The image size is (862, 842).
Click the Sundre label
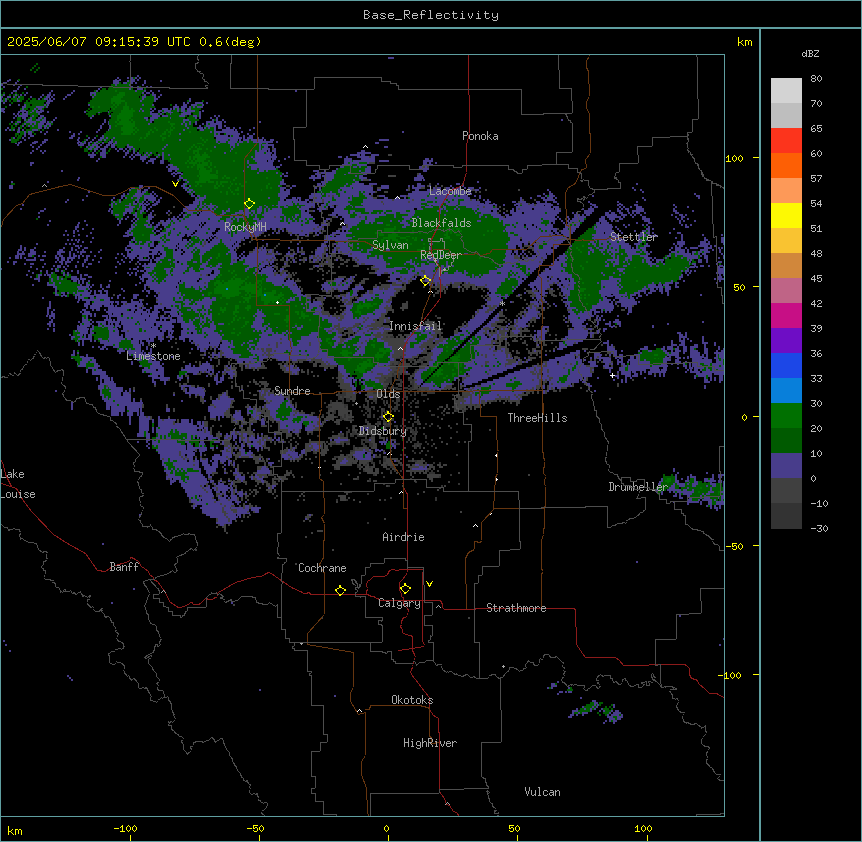(292, 391)
